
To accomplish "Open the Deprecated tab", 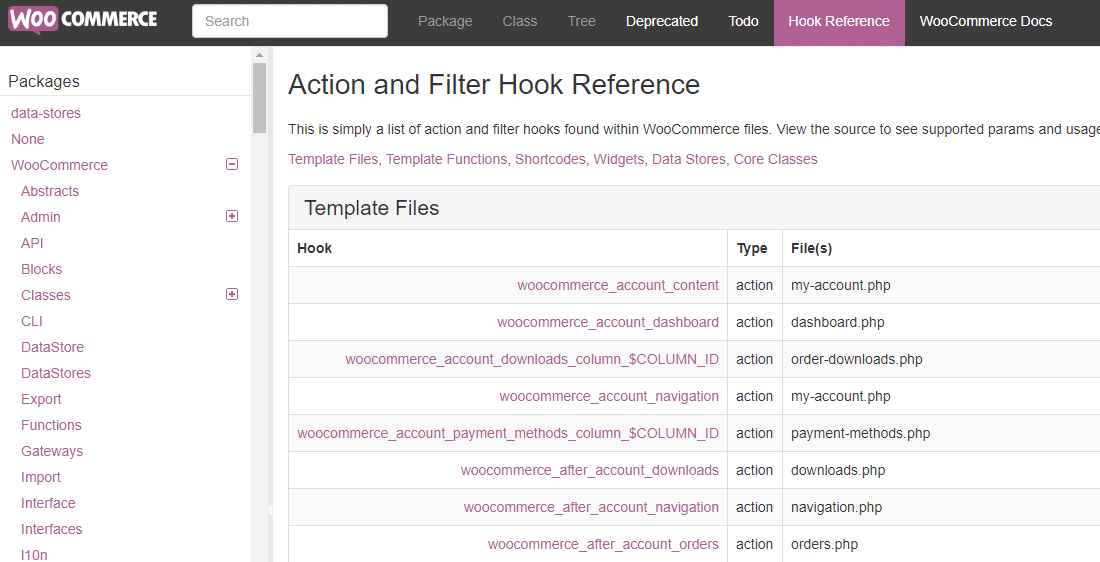I will tap(661, 21).
